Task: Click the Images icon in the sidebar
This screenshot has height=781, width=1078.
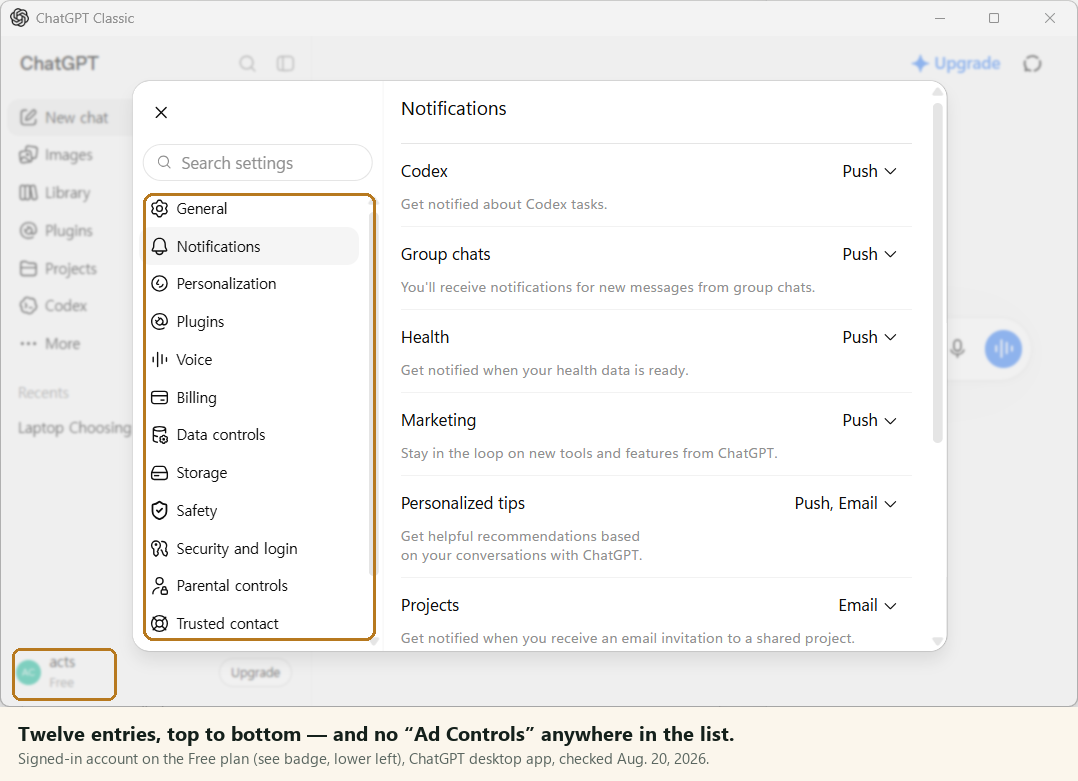Action: coord(28,155)
